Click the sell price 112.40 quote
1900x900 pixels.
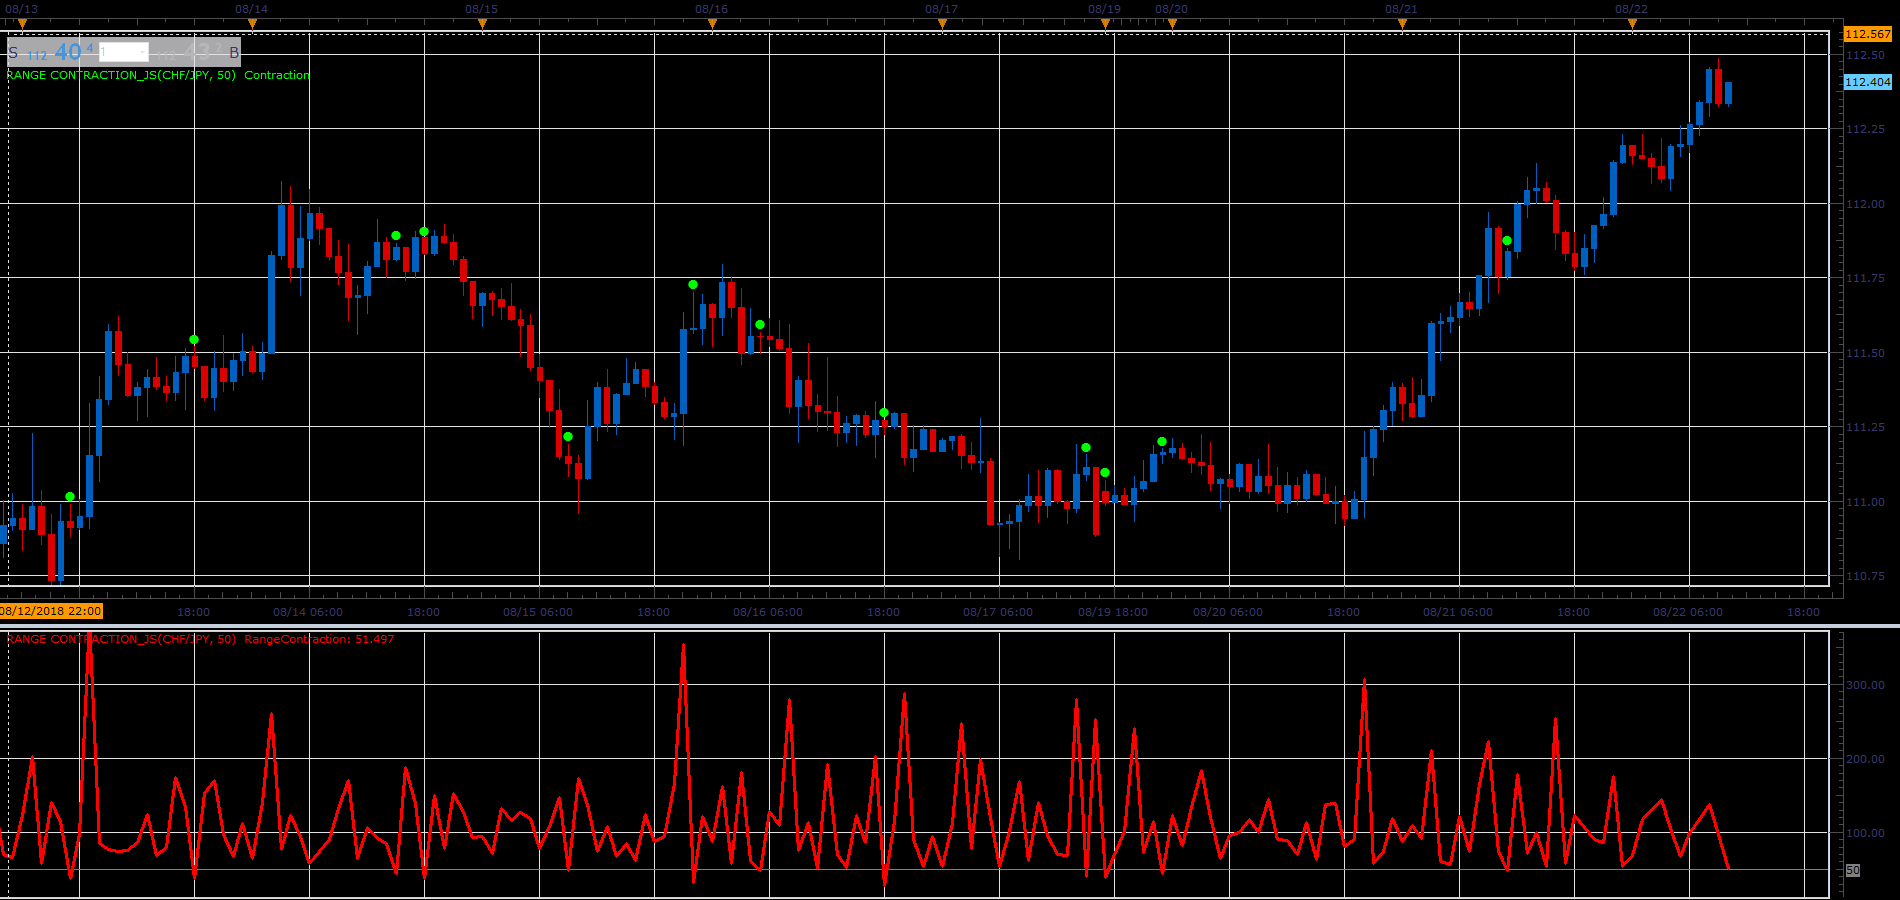point(60,52)
